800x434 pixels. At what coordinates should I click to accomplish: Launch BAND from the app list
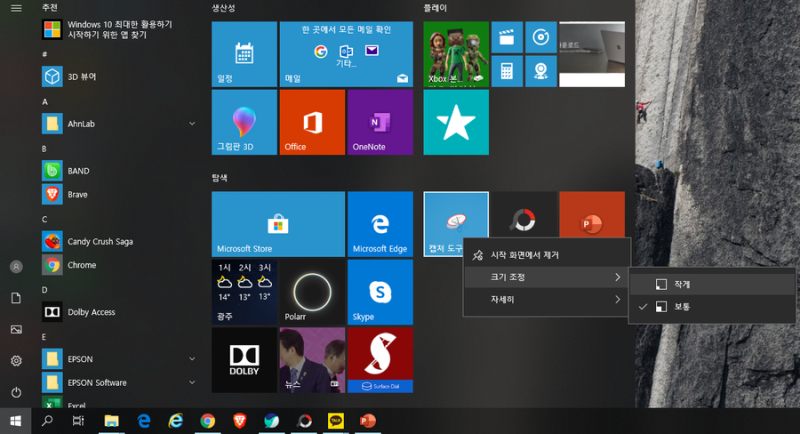(x=118, y=171)
